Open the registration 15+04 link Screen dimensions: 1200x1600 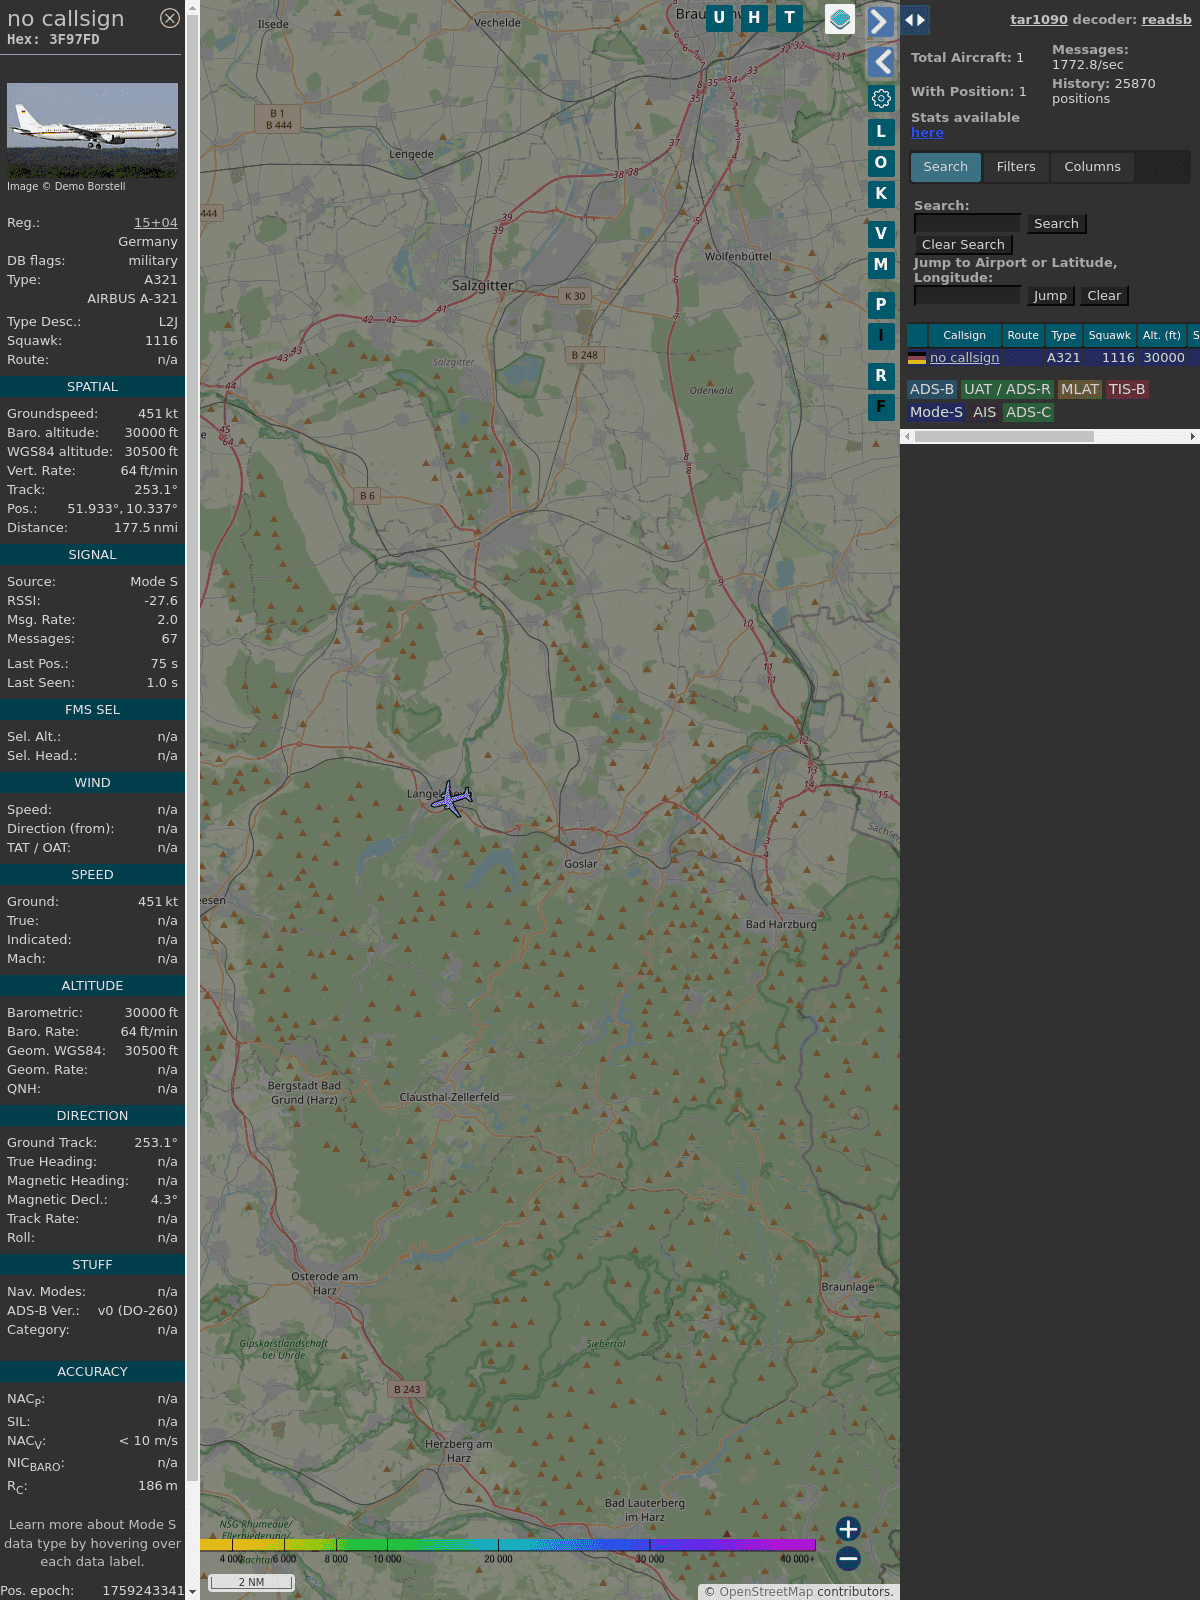[156, 223]
